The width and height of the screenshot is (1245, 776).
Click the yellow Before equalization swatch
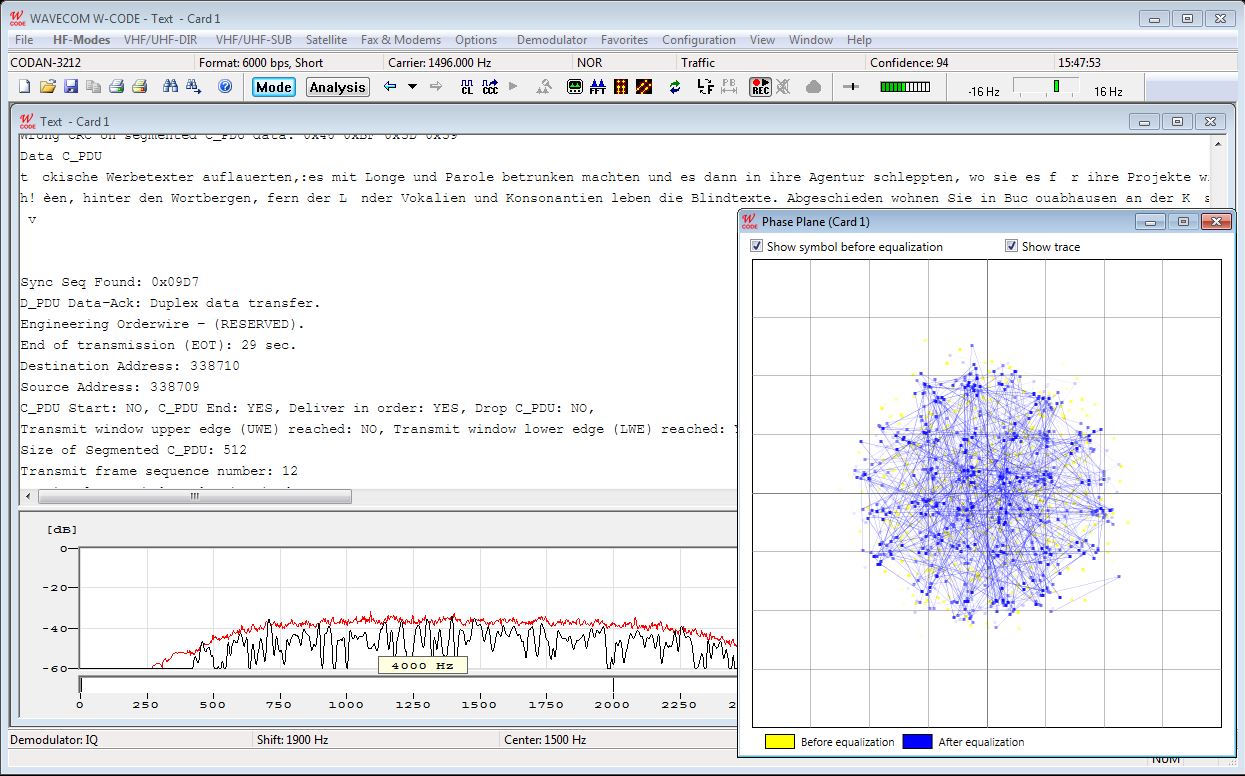(x=780, y=741)
